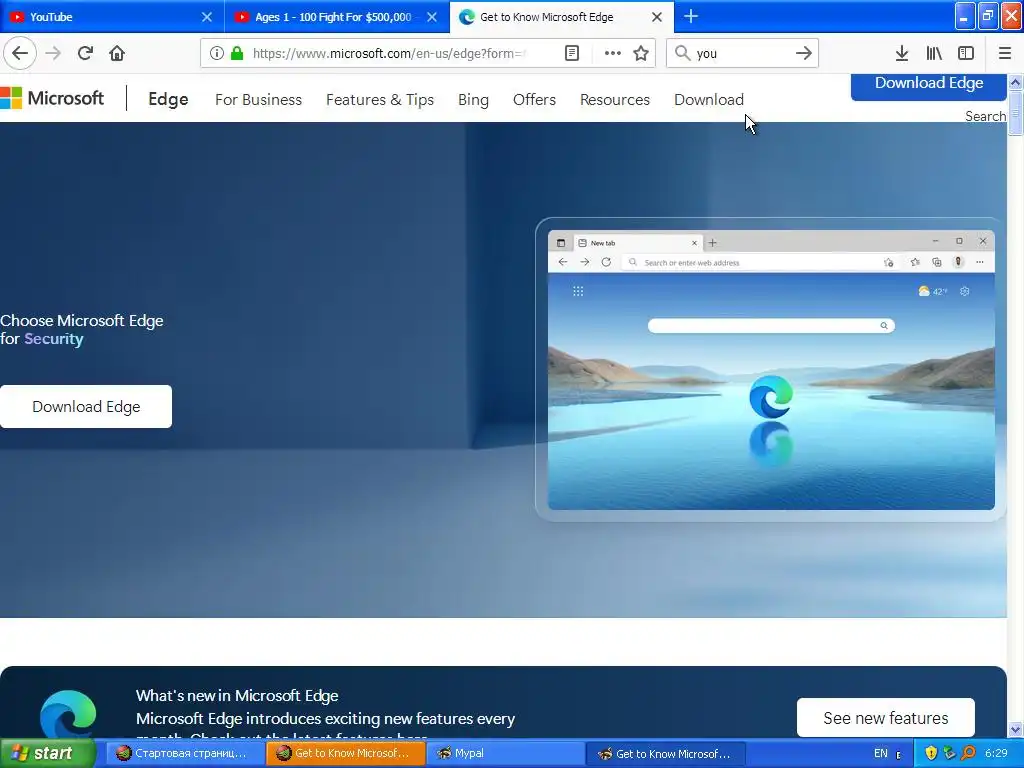Click scrollbar up arrow
This screenshot has width=1024, height=768.
pos(1015,82)
